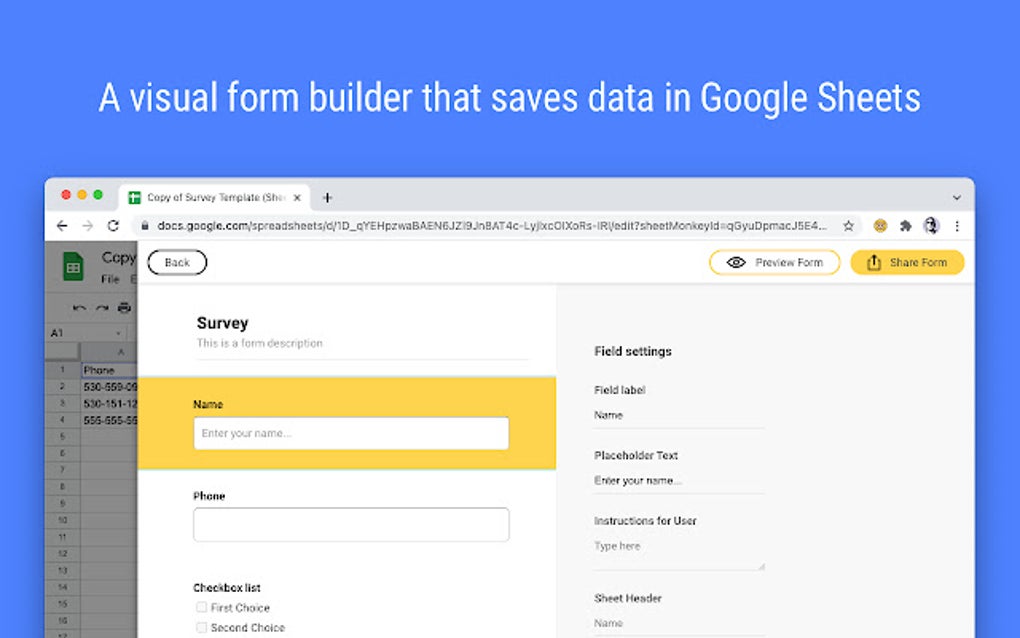Open the browser extensions puzzle icon
1020x638 pixels.
905,226
